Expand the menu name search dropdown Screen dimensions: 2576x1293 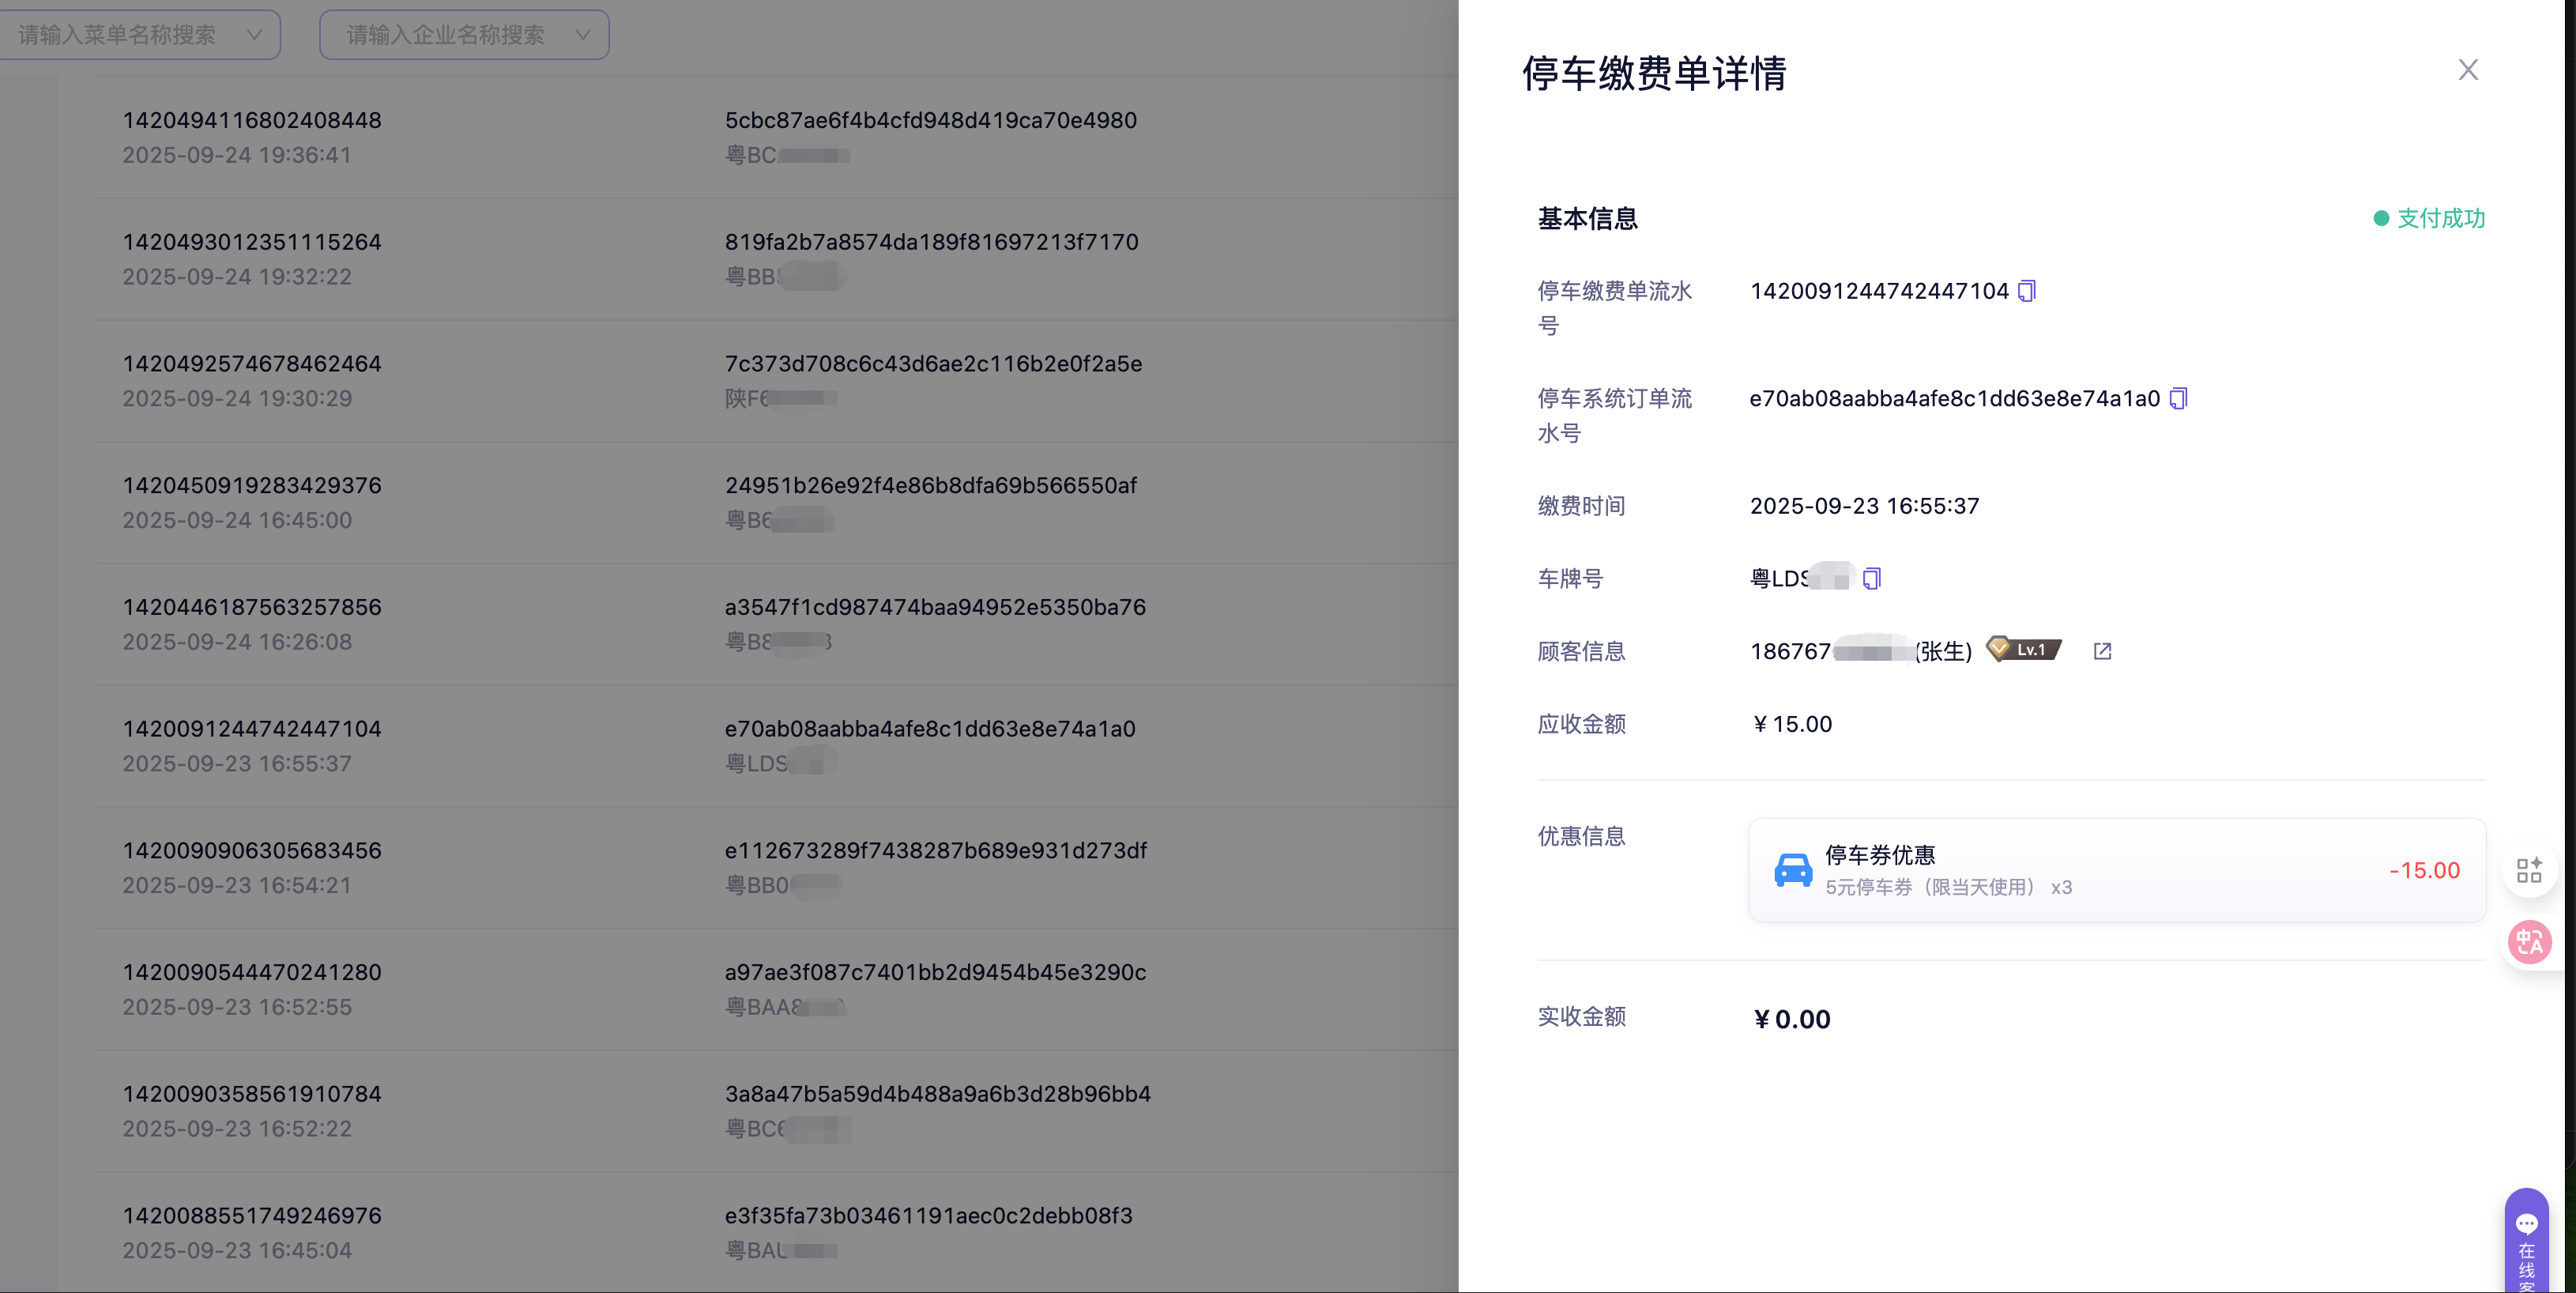coord(254,35)
